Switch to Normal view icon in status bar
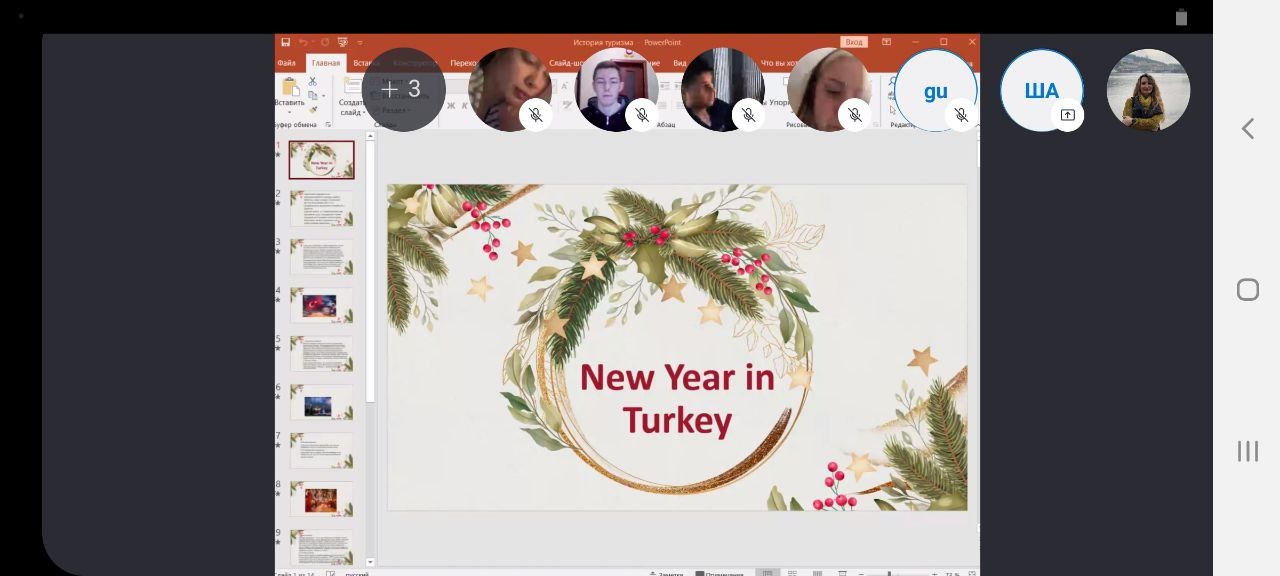The width and height of the screenshot is (1280, 576). [x=767, y=573]
